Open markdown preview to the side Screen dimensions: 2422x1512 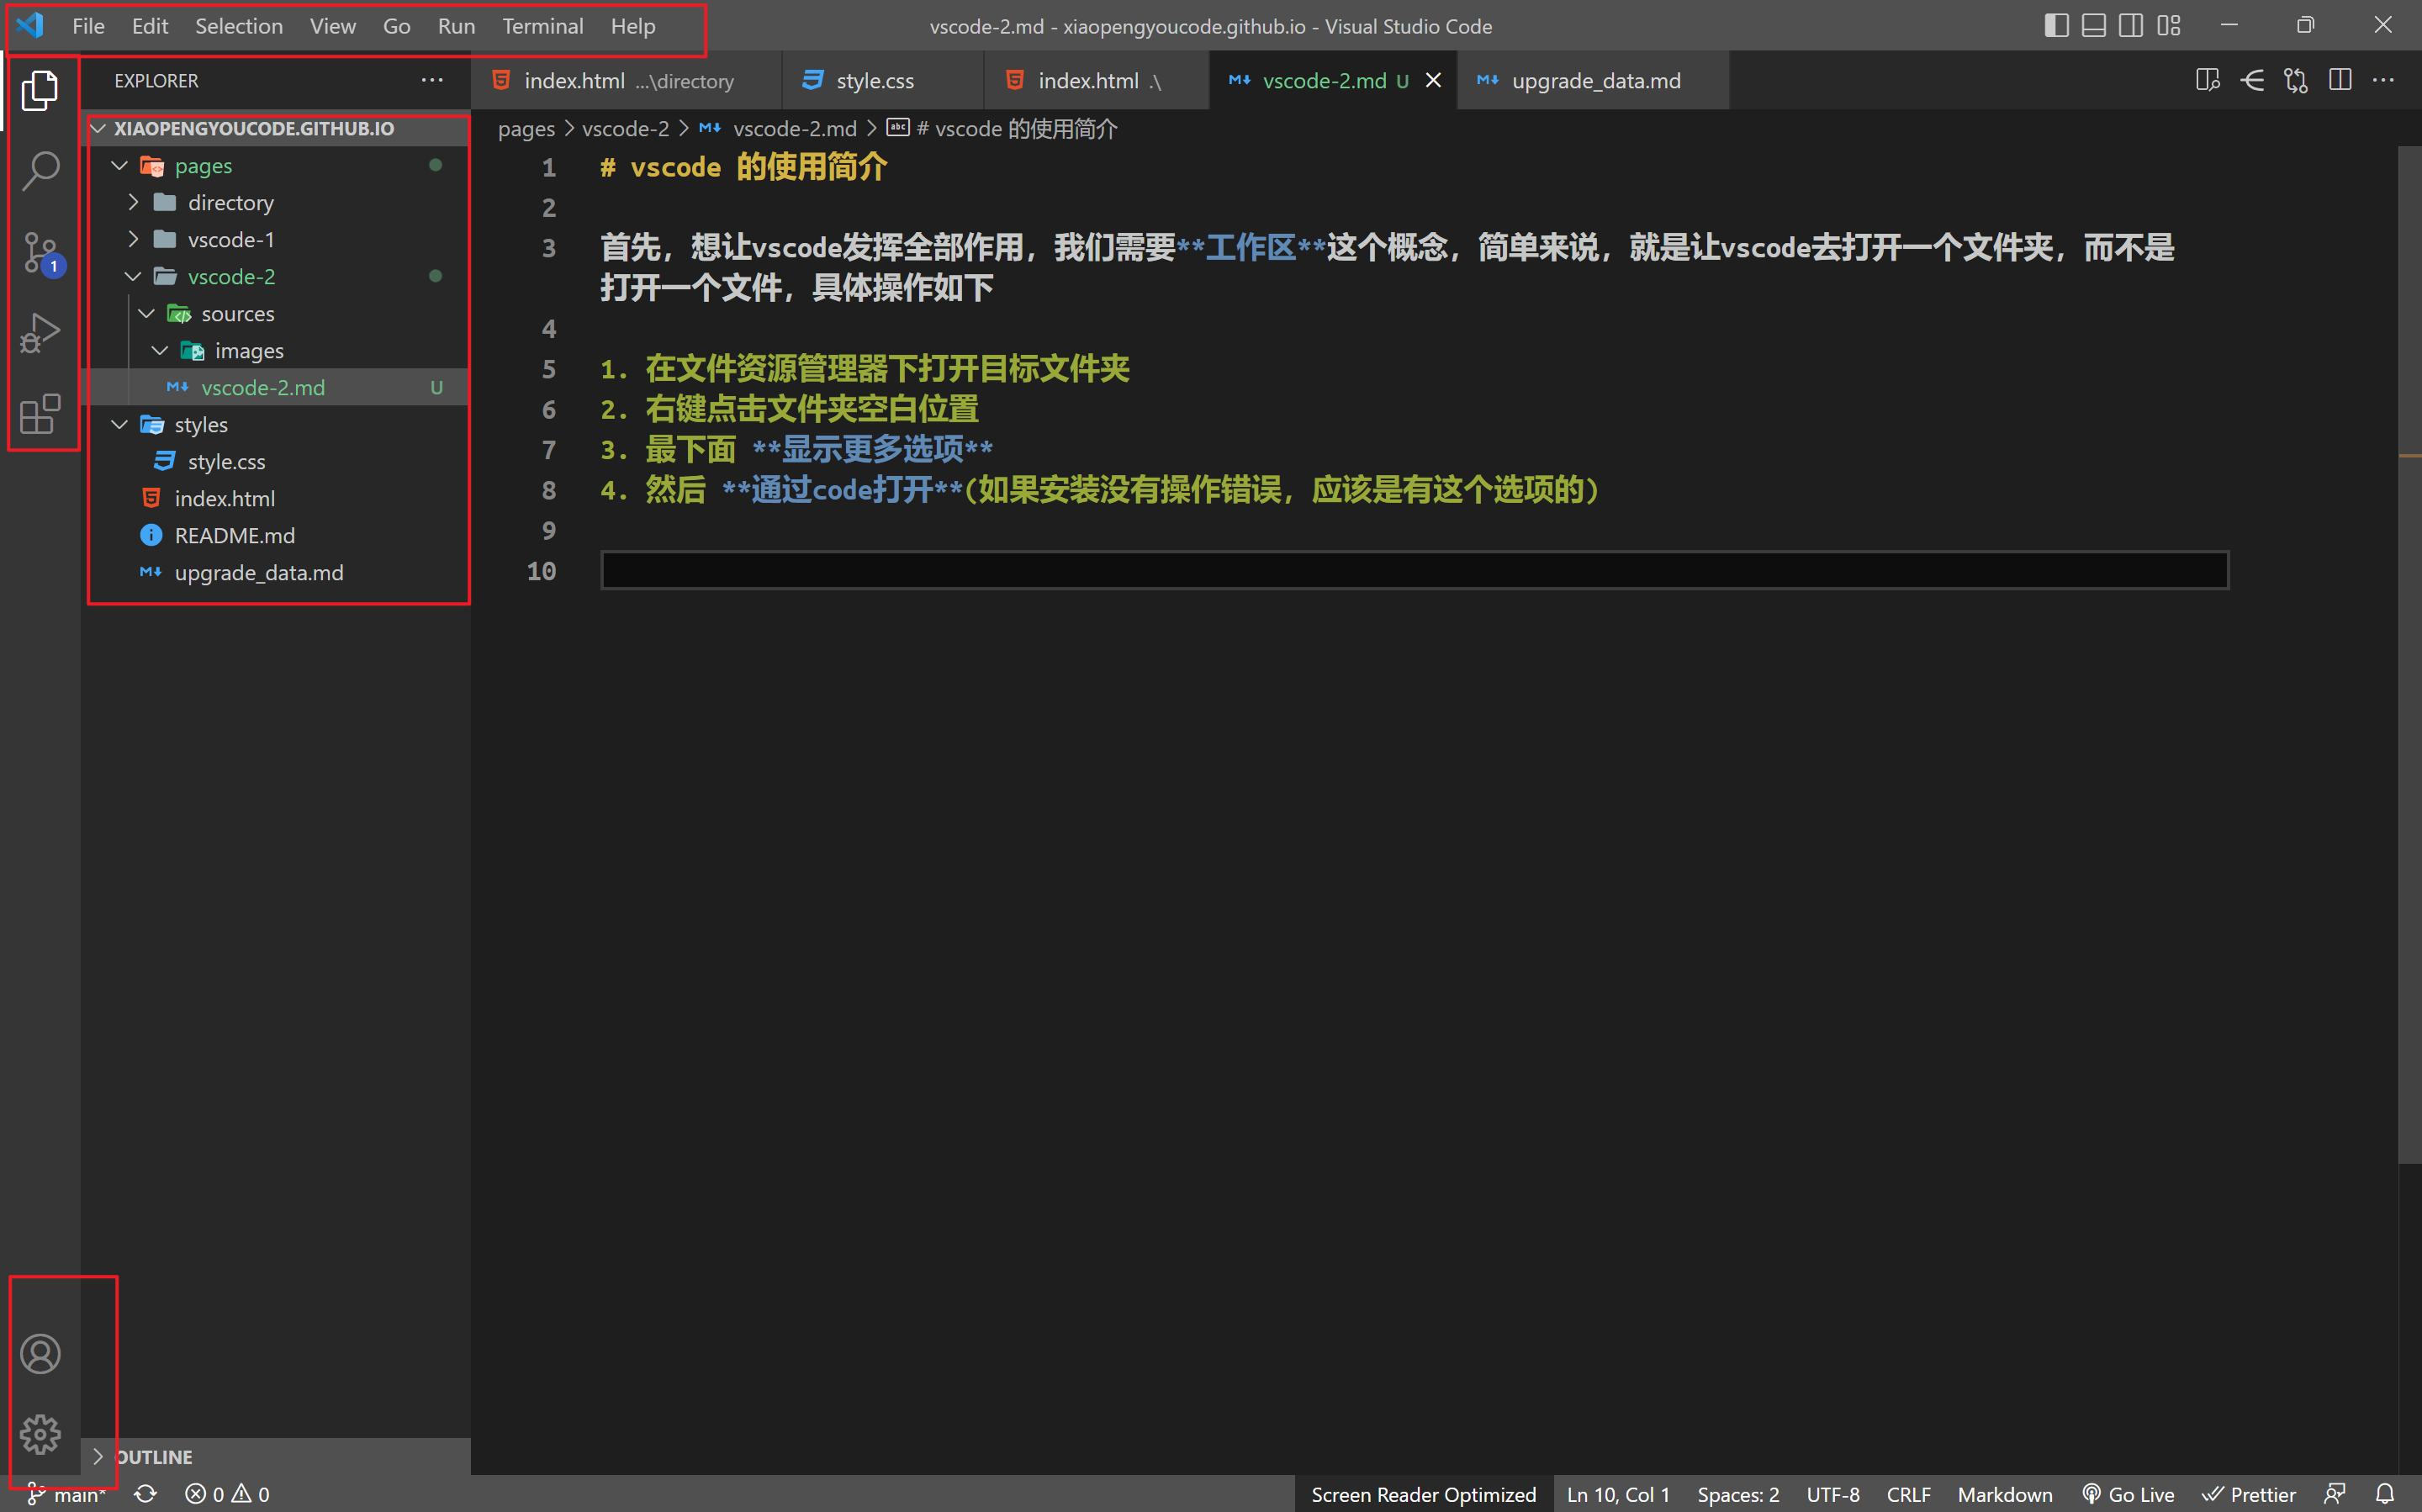coord(2207,80)
